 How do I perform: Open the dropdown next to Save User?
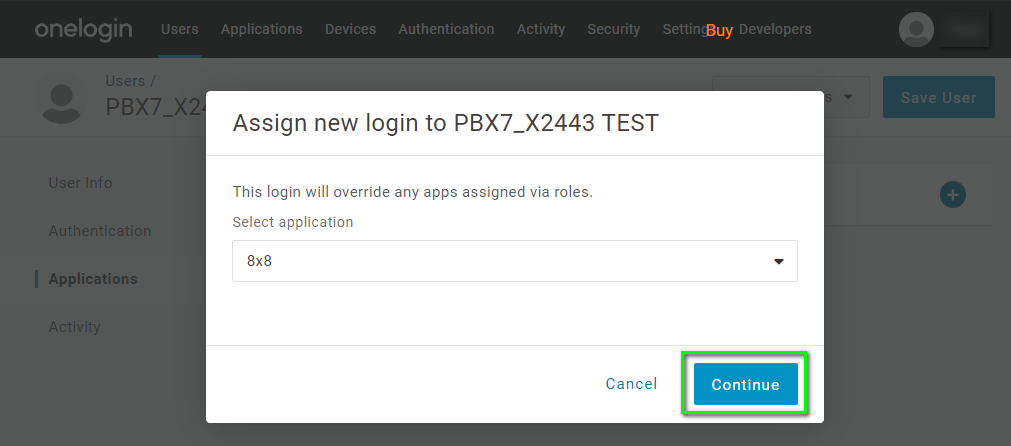click(x=848, y=97)
